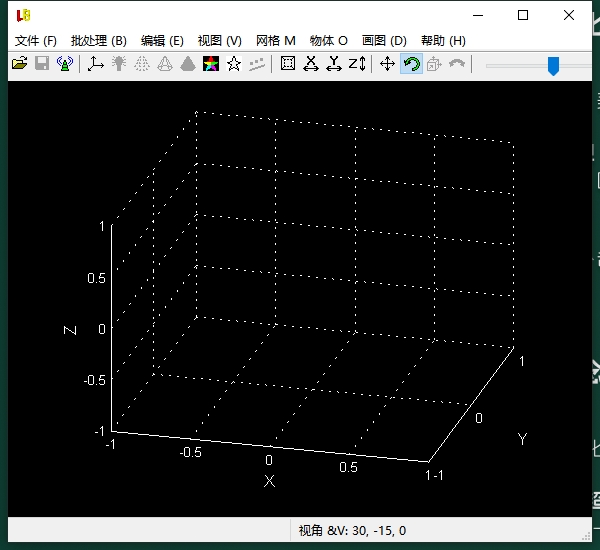Click the X axis label in plot

(269, 481)
